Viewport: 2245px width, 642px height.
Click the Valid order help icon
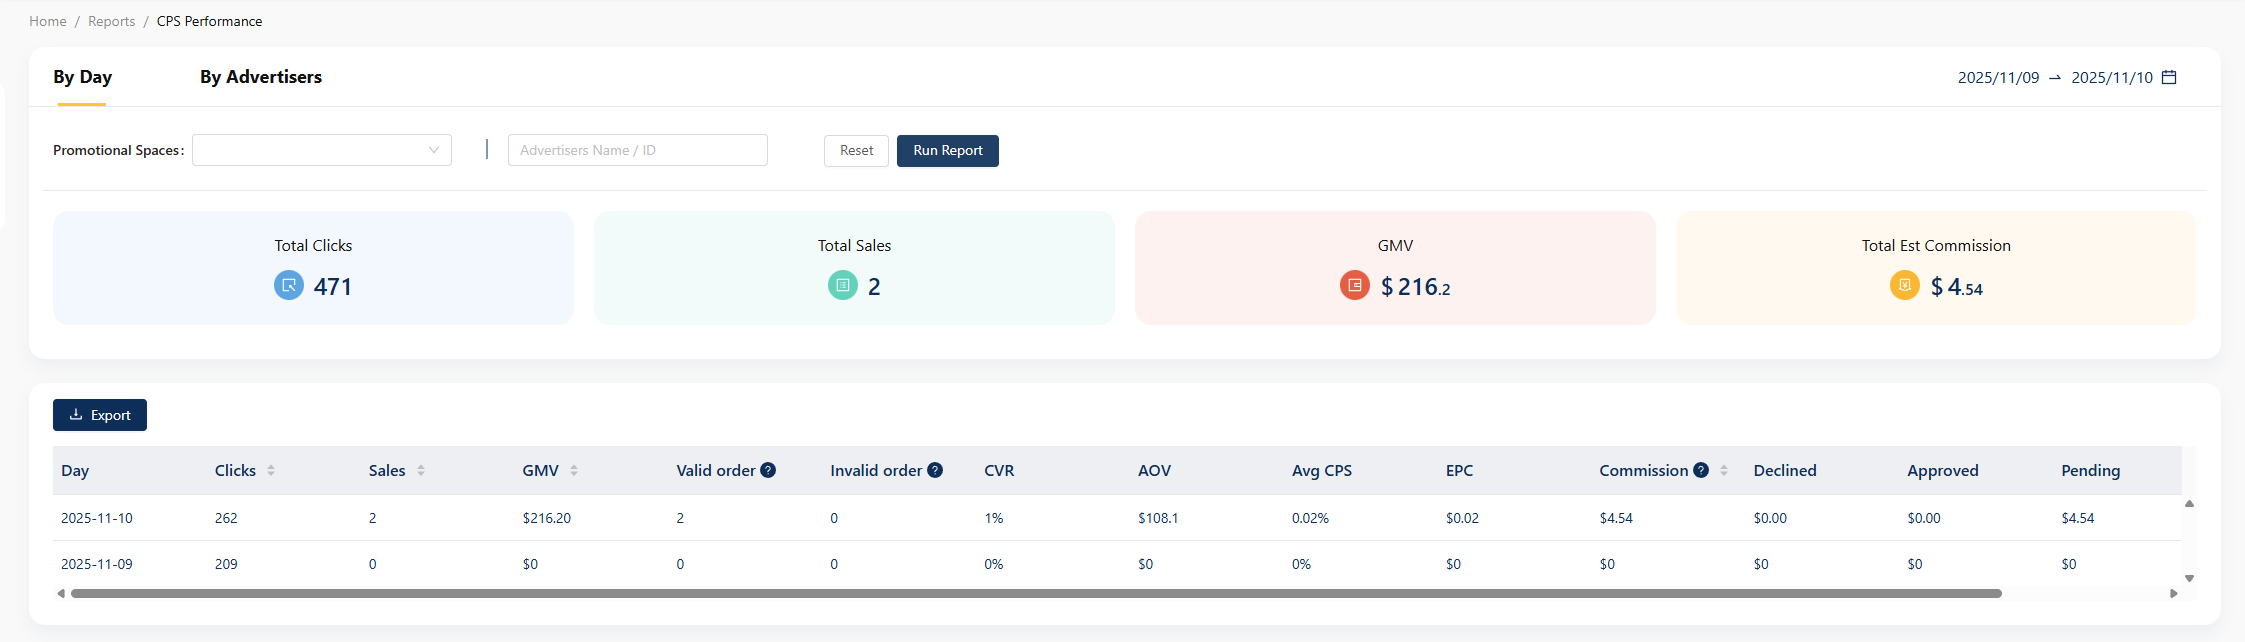(768, 470)
